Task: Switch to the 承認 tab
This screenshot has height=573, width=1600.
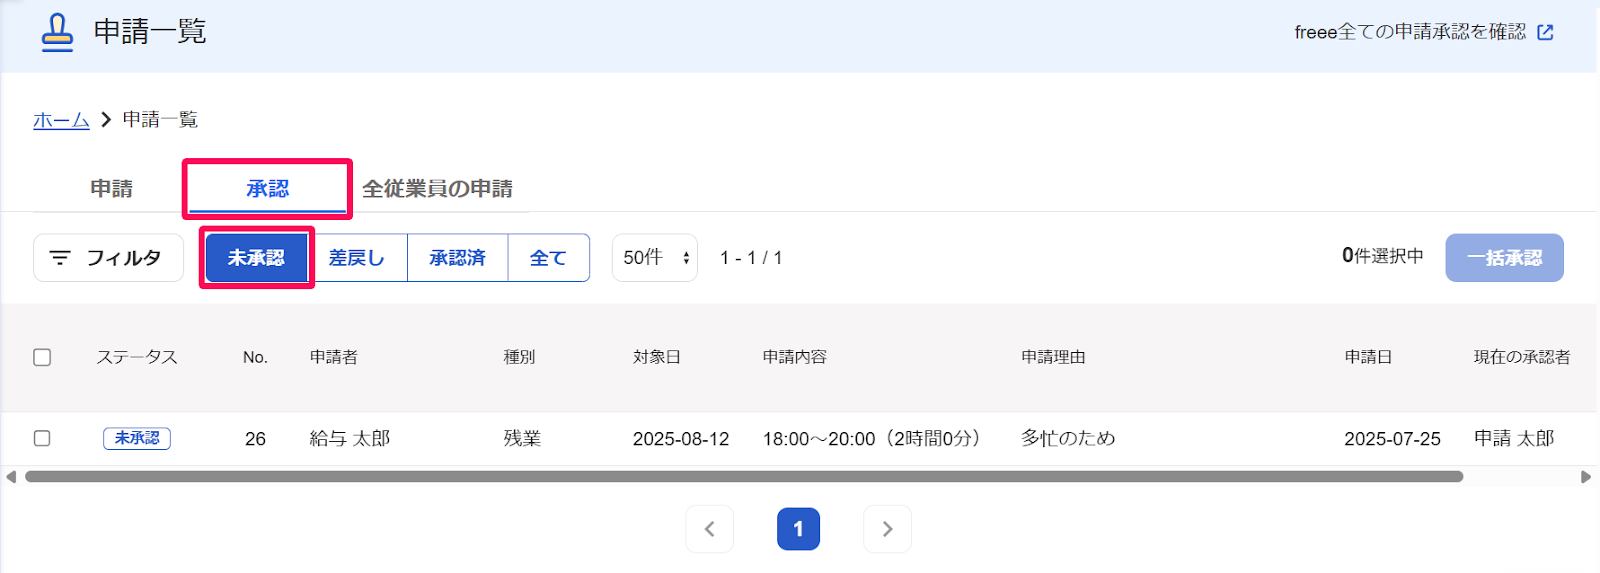Action: point(268,189)
